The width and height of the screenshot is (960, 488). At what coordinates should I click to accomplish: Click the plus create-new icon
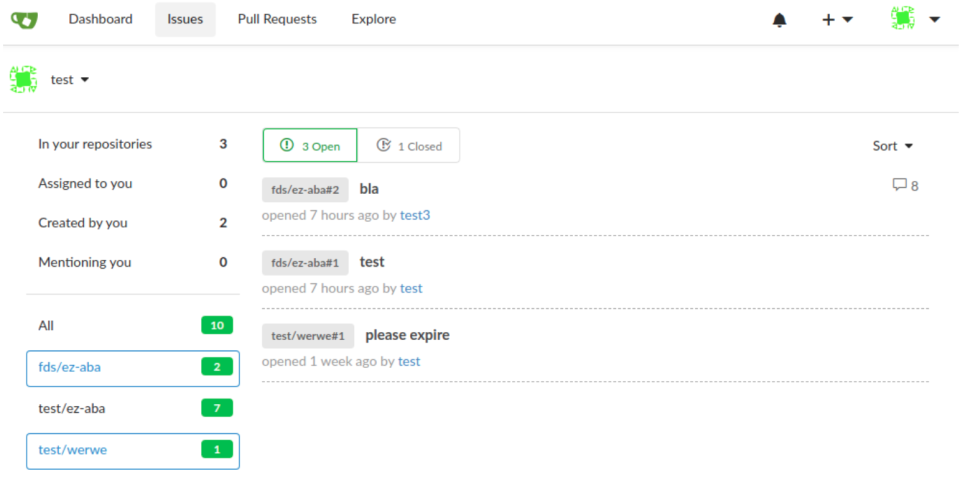tap(828, 20)
